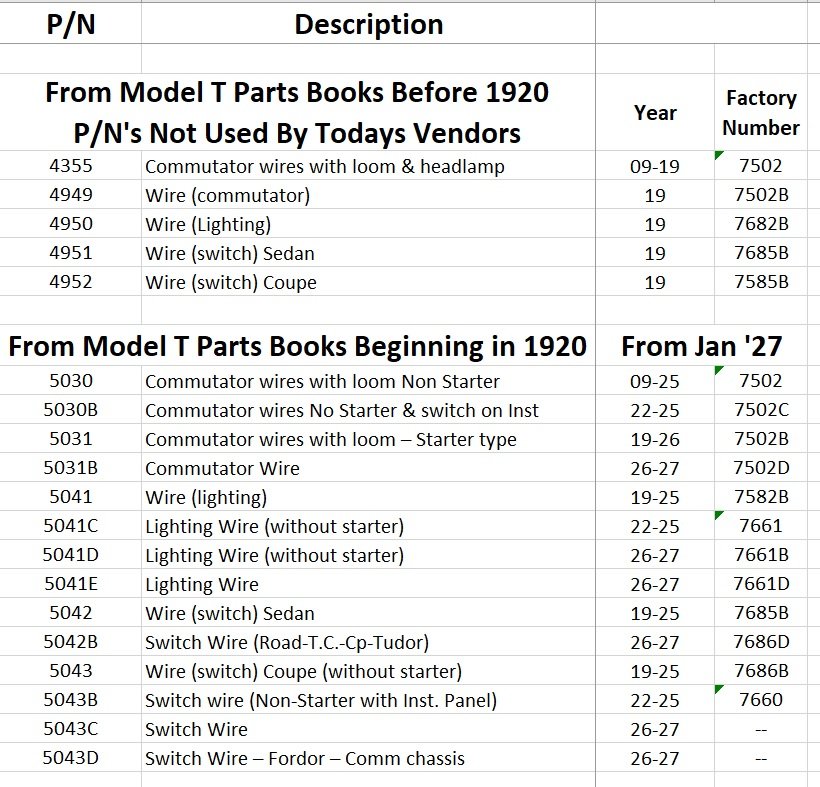Select the 'Commutator Wire' cell for 5031B
820x787 pixels.
[x=222, y=468]
